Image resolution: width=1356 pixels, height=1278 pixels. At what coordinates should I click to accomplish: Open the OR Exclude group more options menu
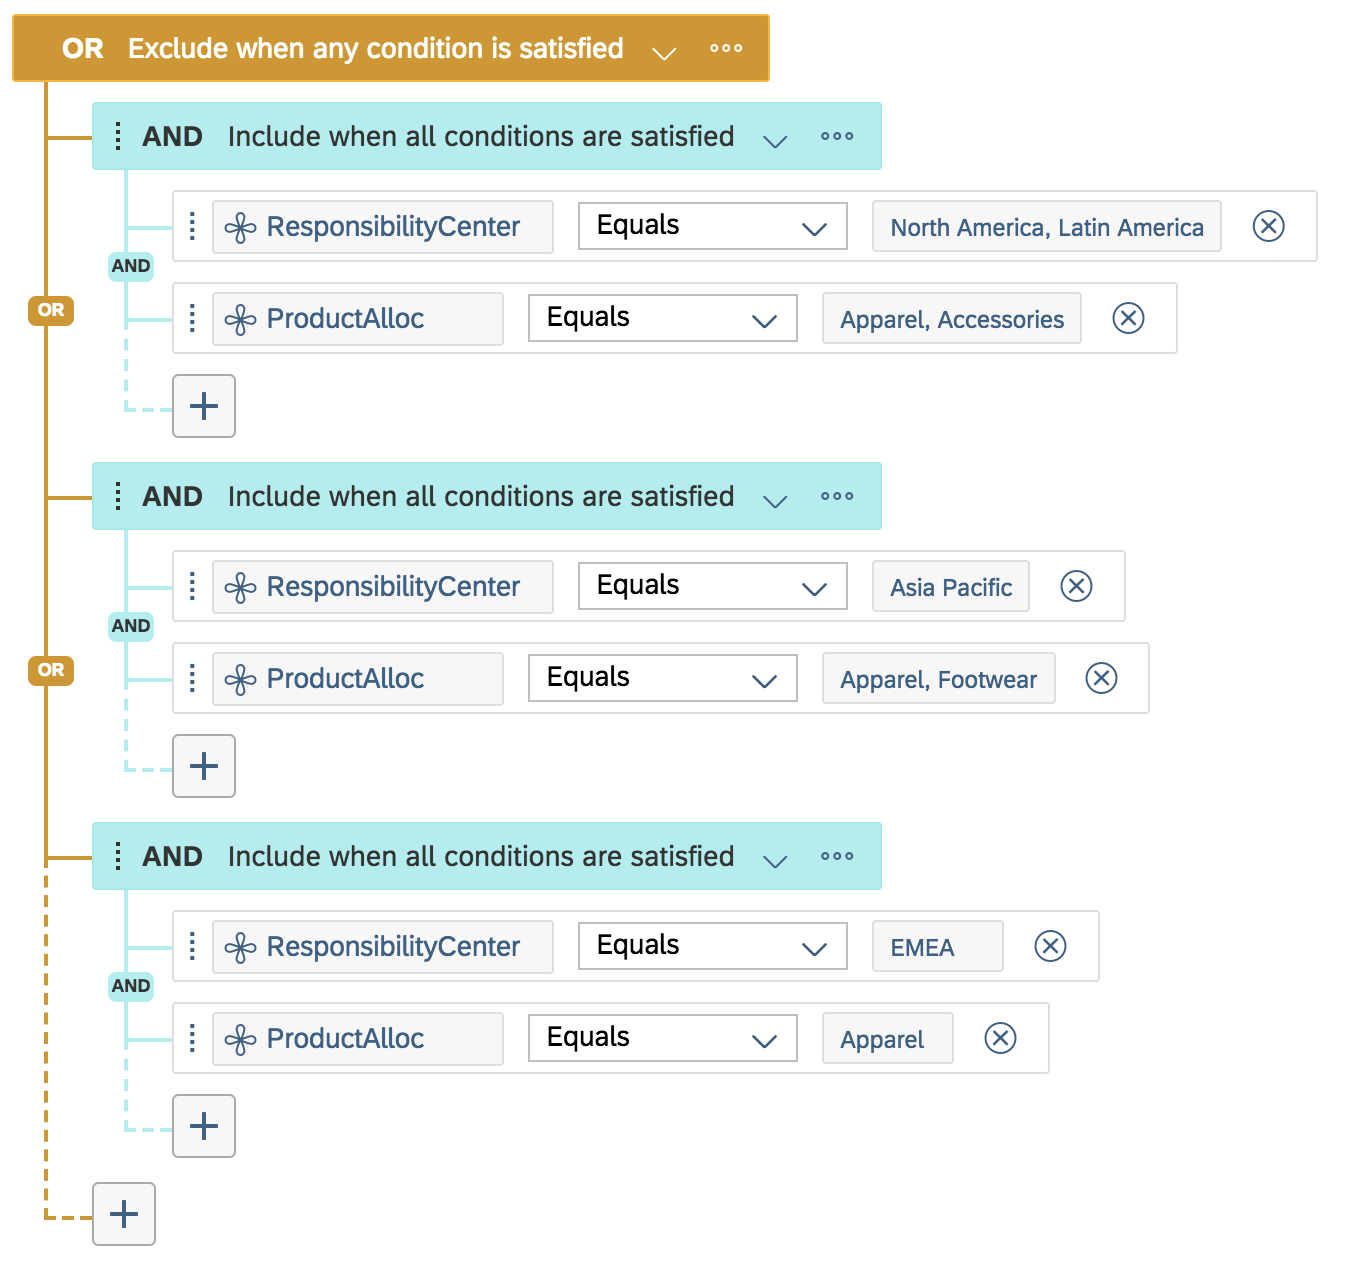click(726, 48)
